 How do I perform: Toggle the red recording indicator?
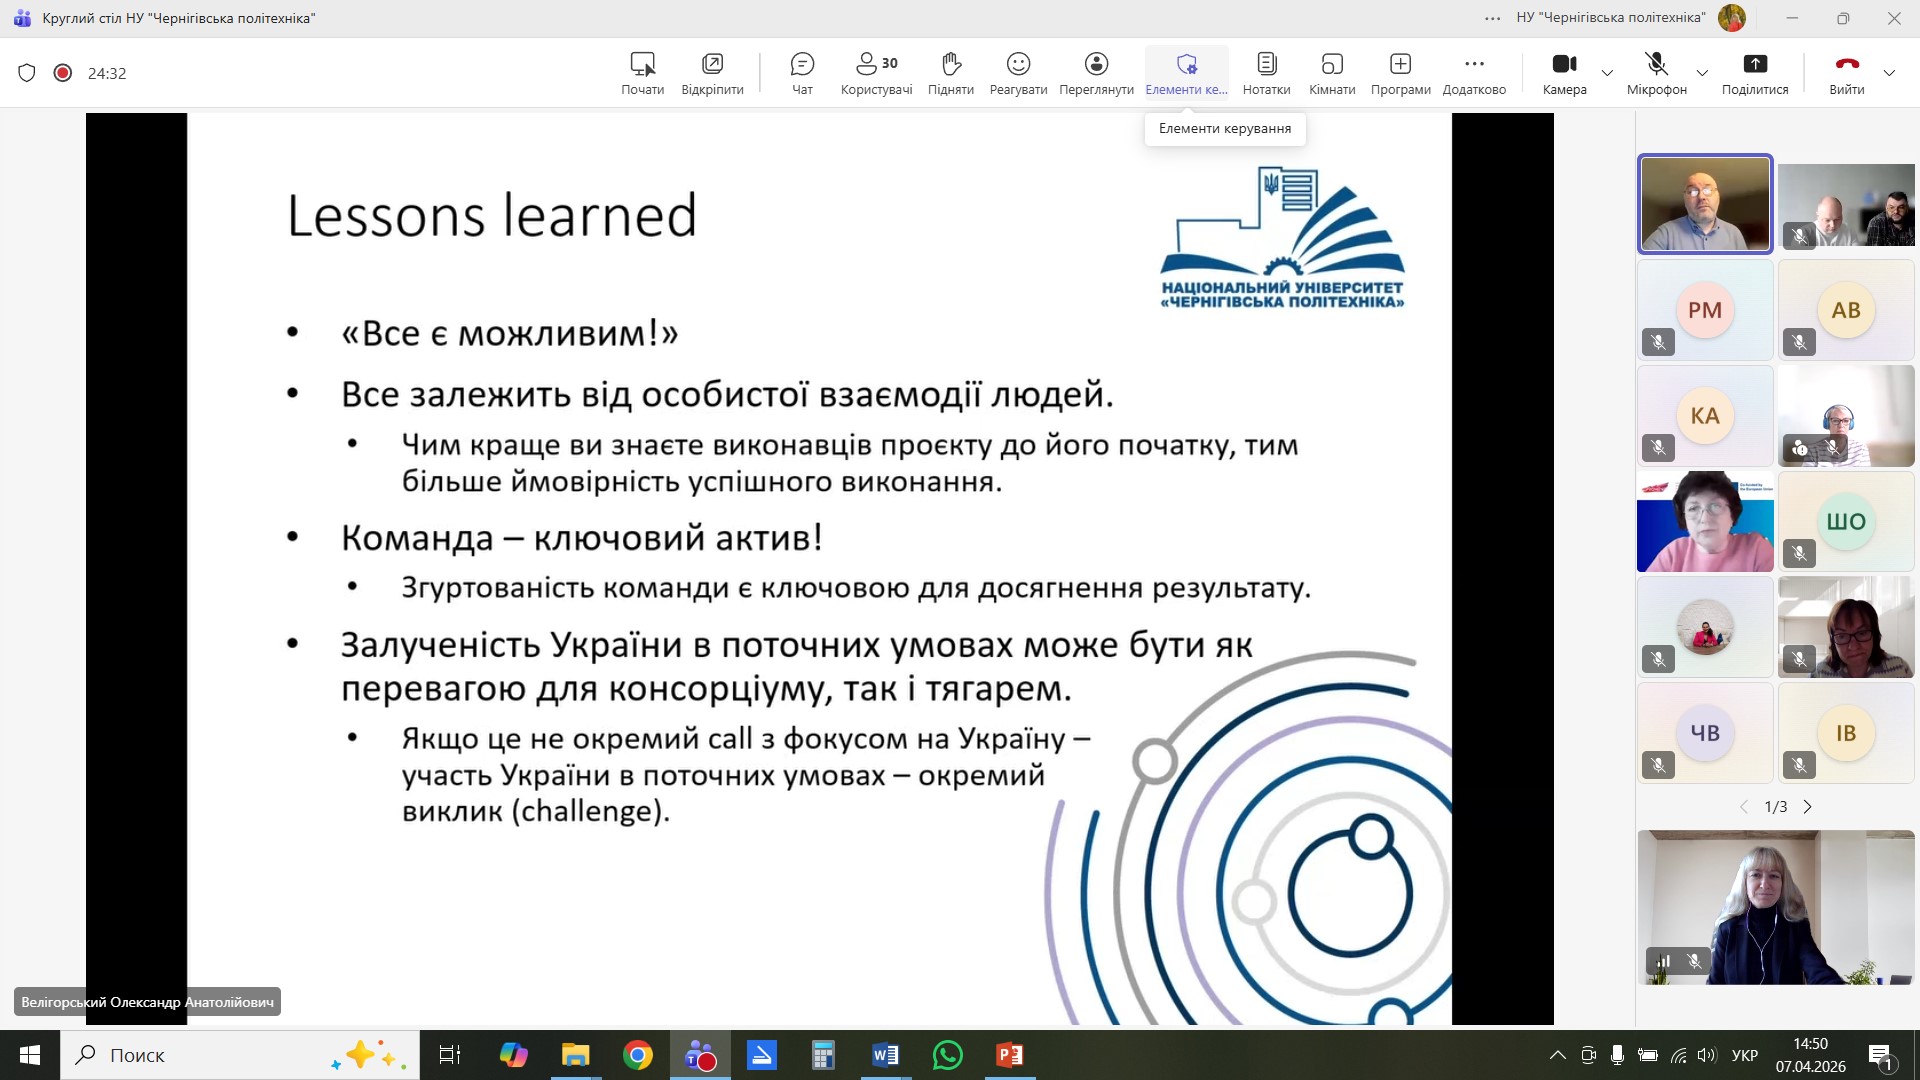[x=63, y=73]
